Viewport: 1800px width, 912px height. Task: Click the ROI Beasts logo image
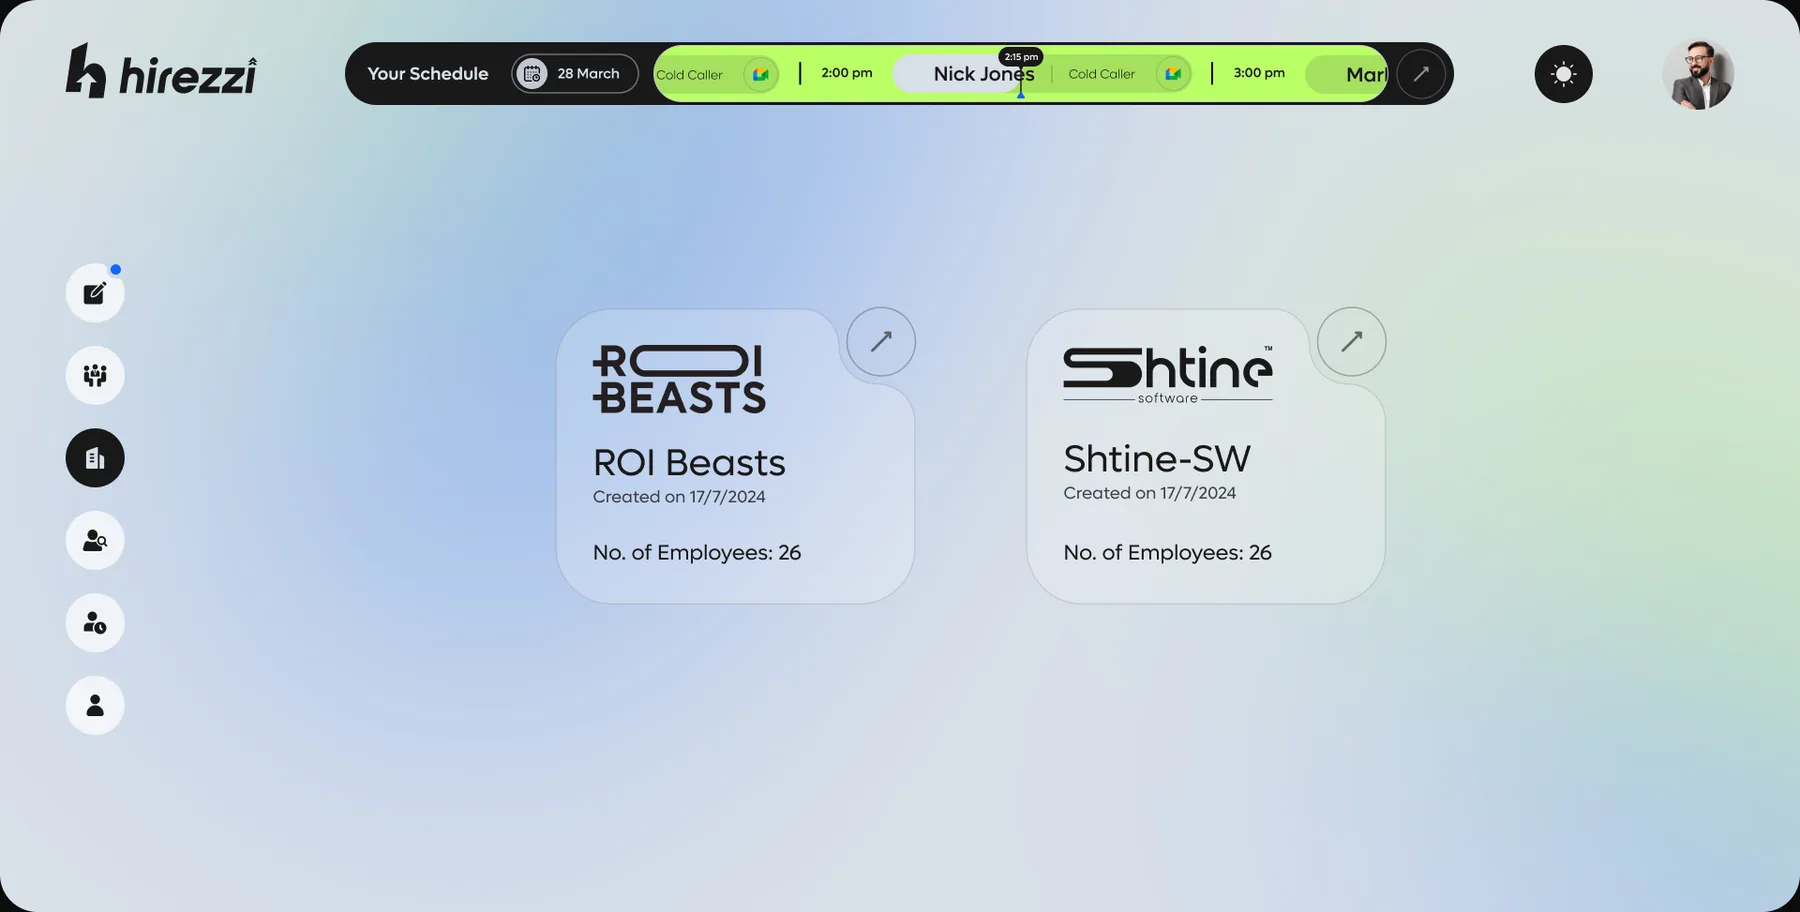(x=679, y=379)
